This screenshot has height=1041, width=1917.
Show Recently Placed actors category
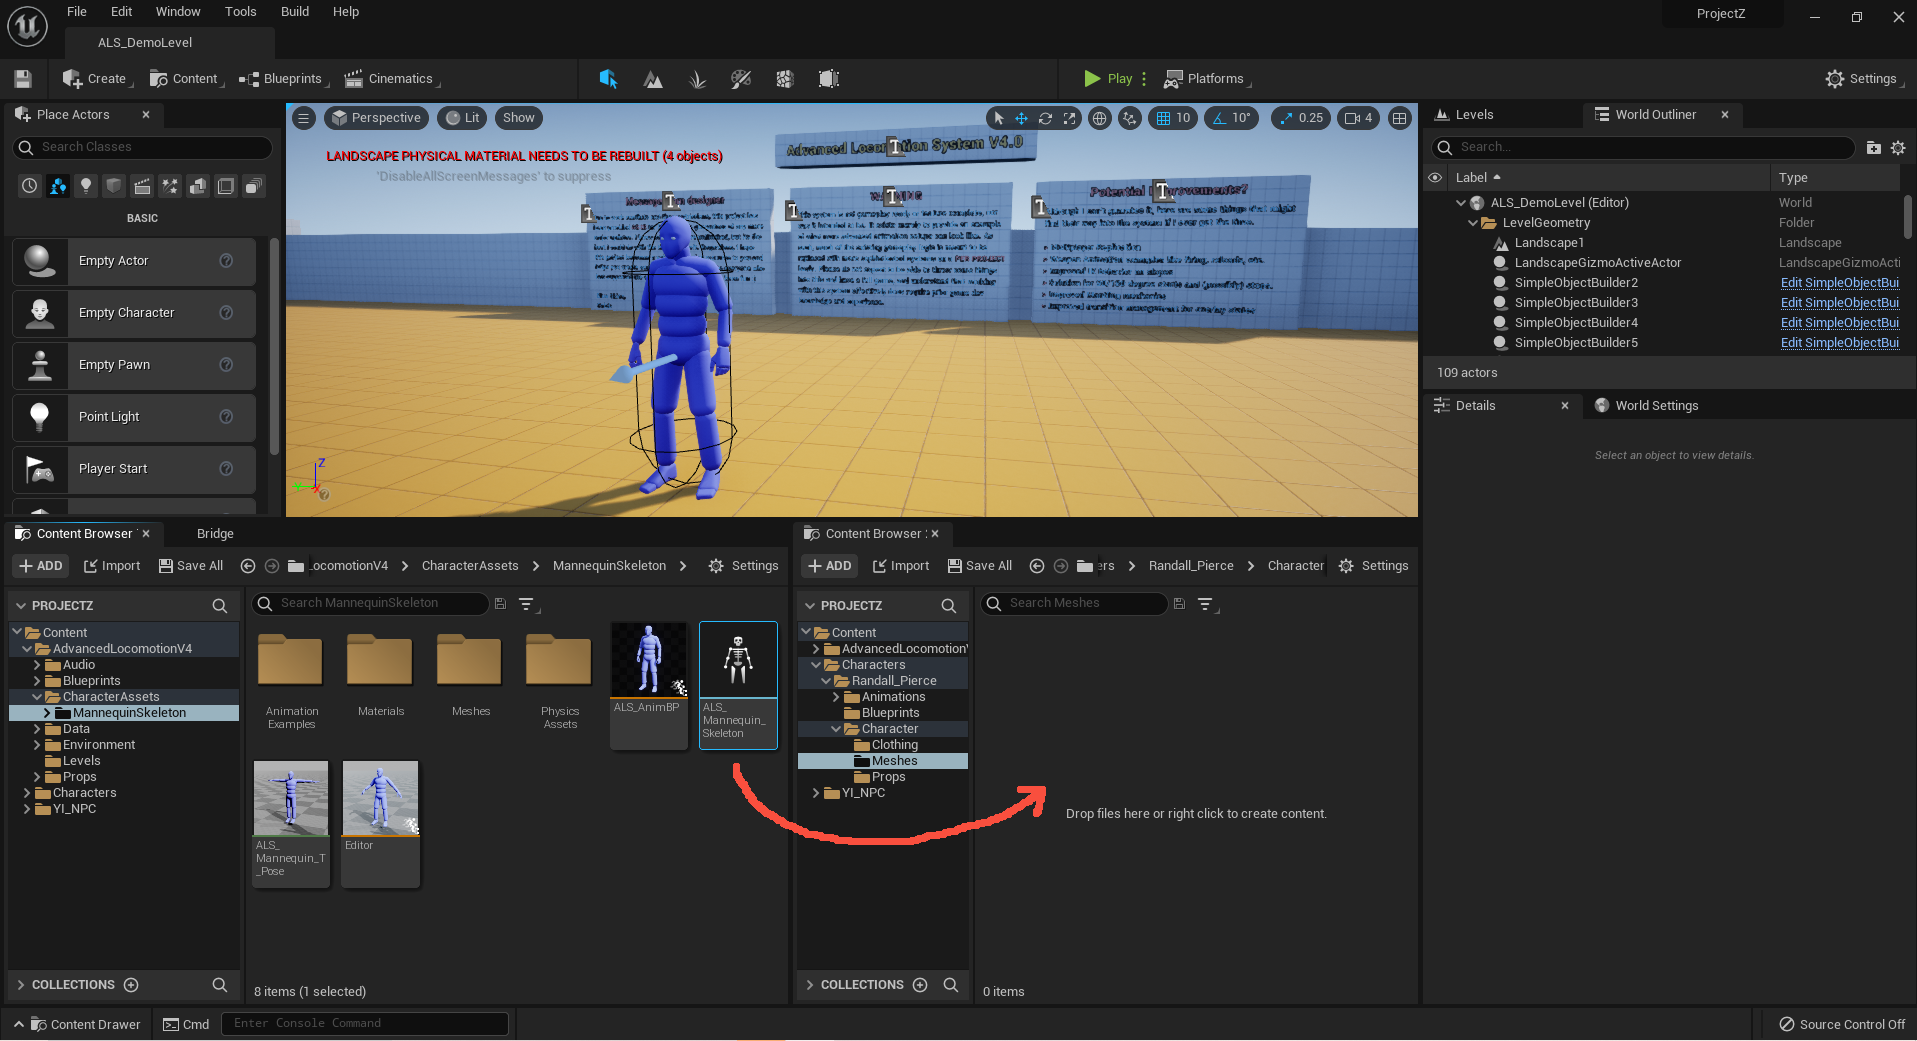pos(30,186)
